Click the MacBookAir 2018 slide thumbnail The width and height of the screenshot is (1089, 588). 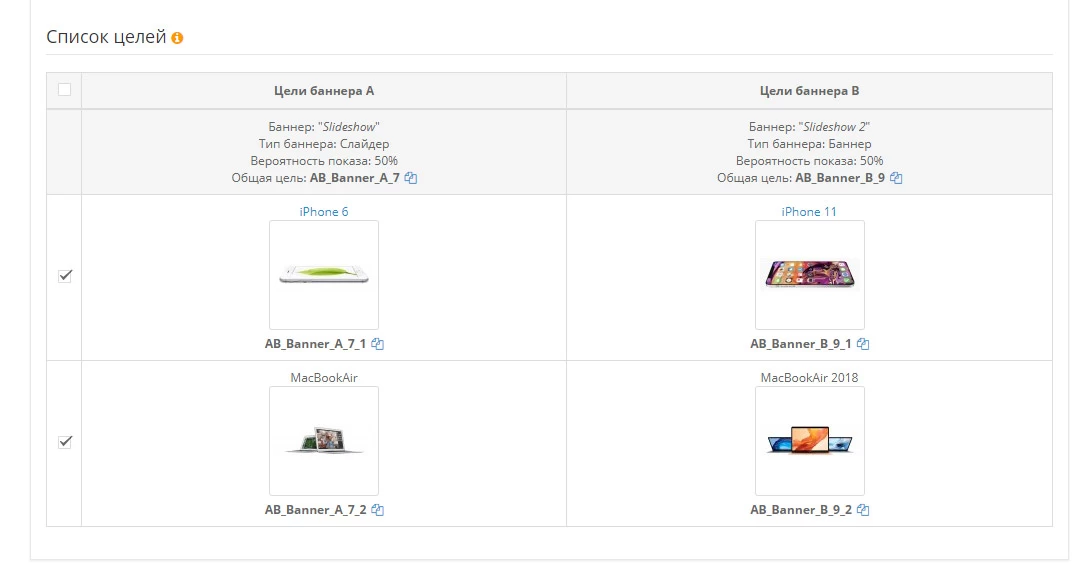810,441
